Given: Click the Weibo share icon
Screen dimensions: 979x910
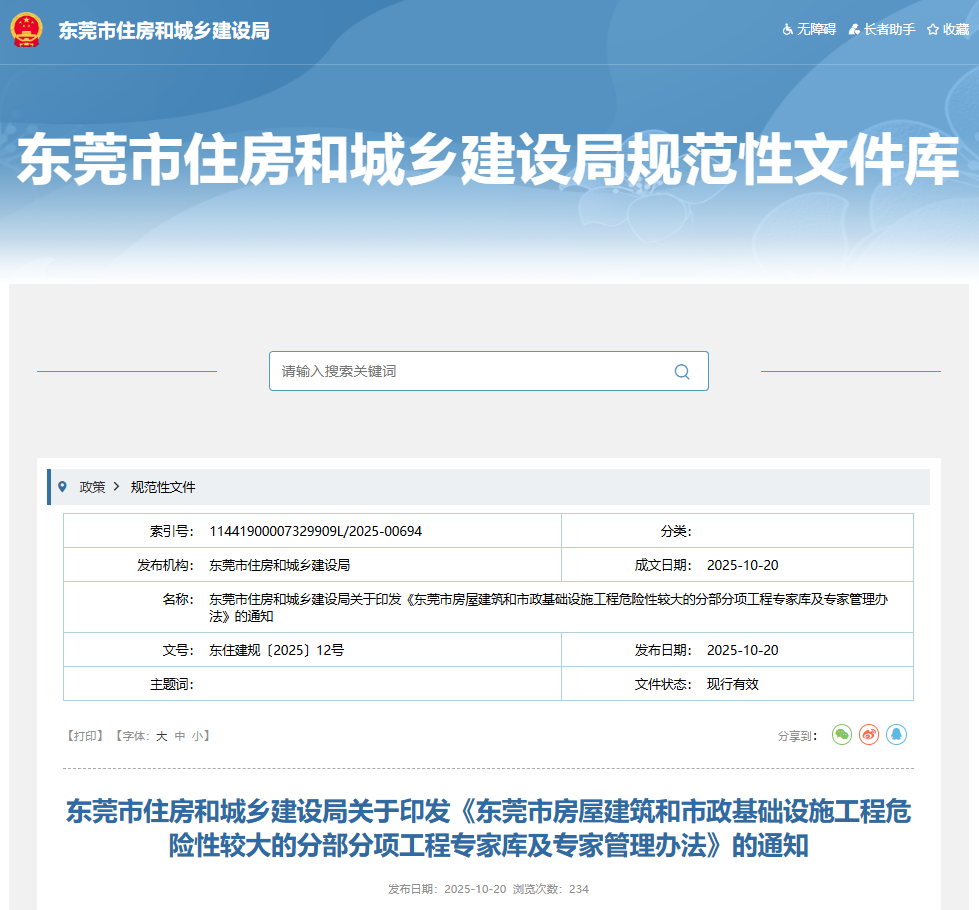Looking at the screenshot, I should (x=869, y=734).
